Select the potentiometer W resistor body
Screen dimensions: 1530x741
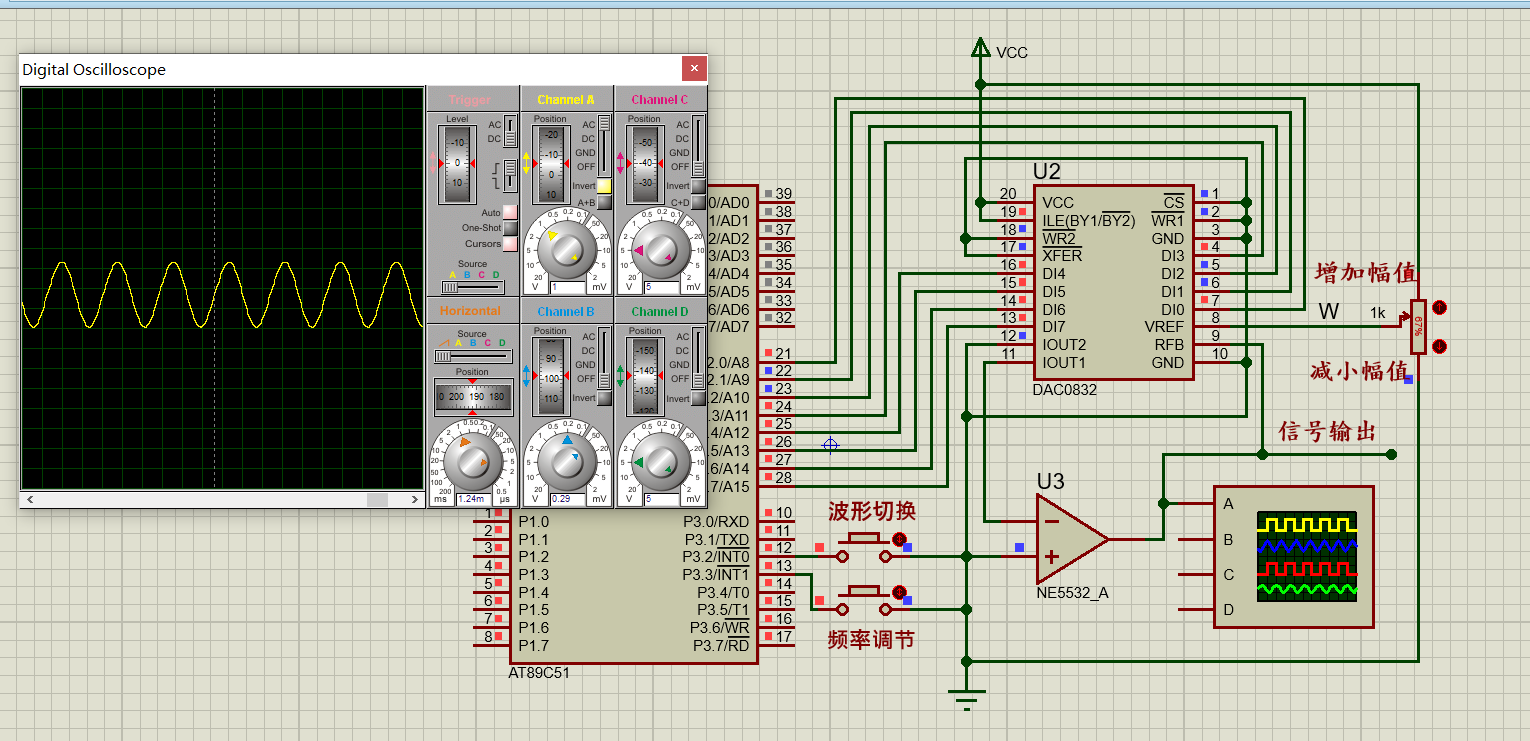1418,326
